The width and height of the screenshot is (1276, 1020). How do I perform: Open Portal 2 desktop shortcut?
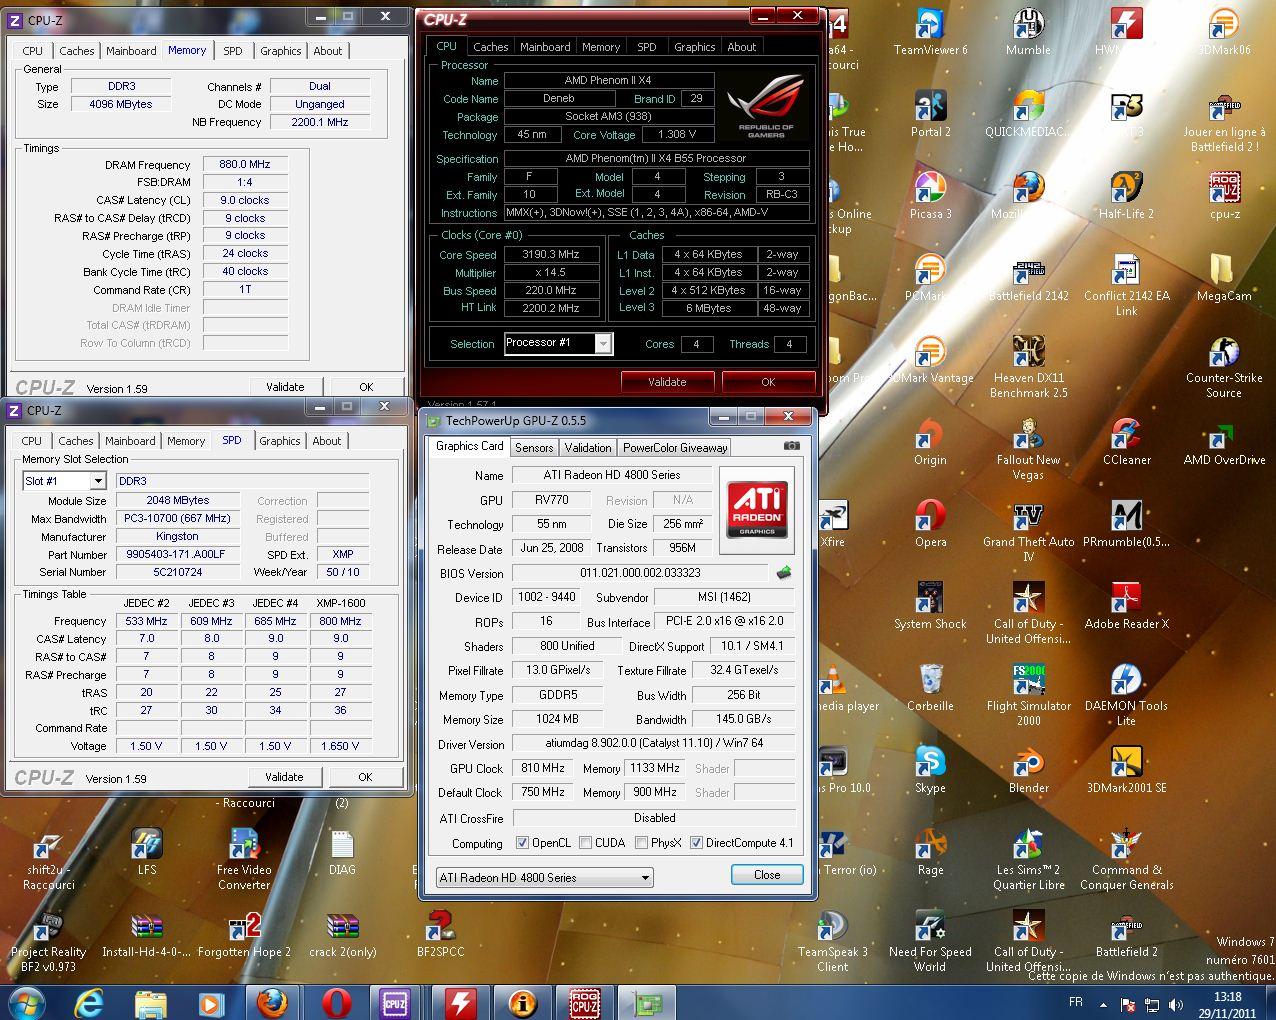point(930,115)
